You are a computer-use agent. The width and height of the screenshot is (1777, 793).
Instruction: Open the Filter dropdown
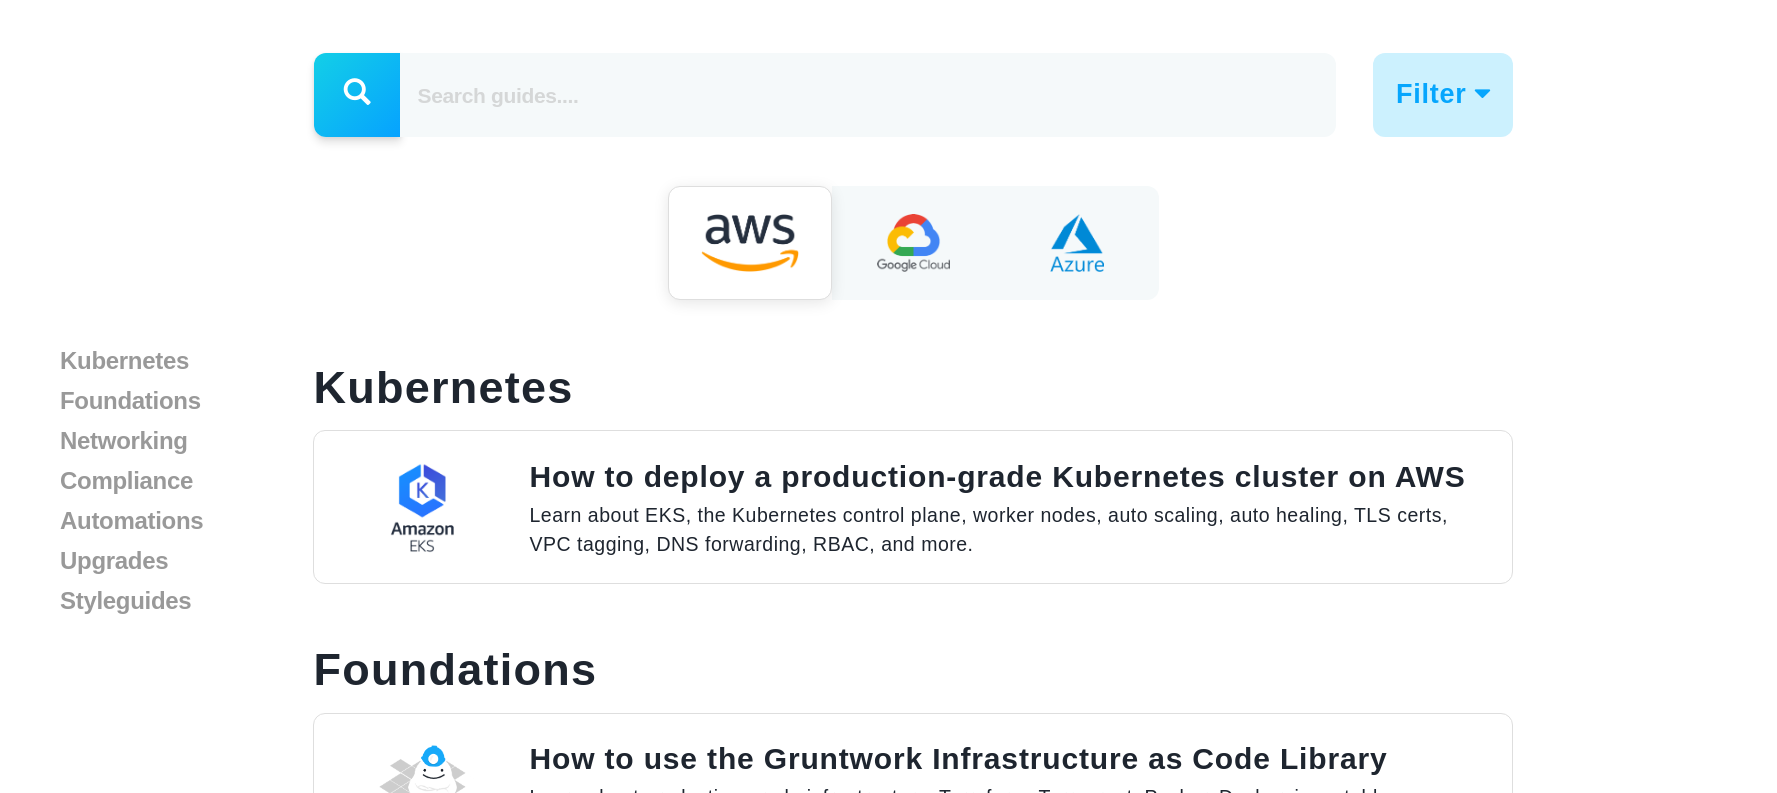coord(1442,95)
